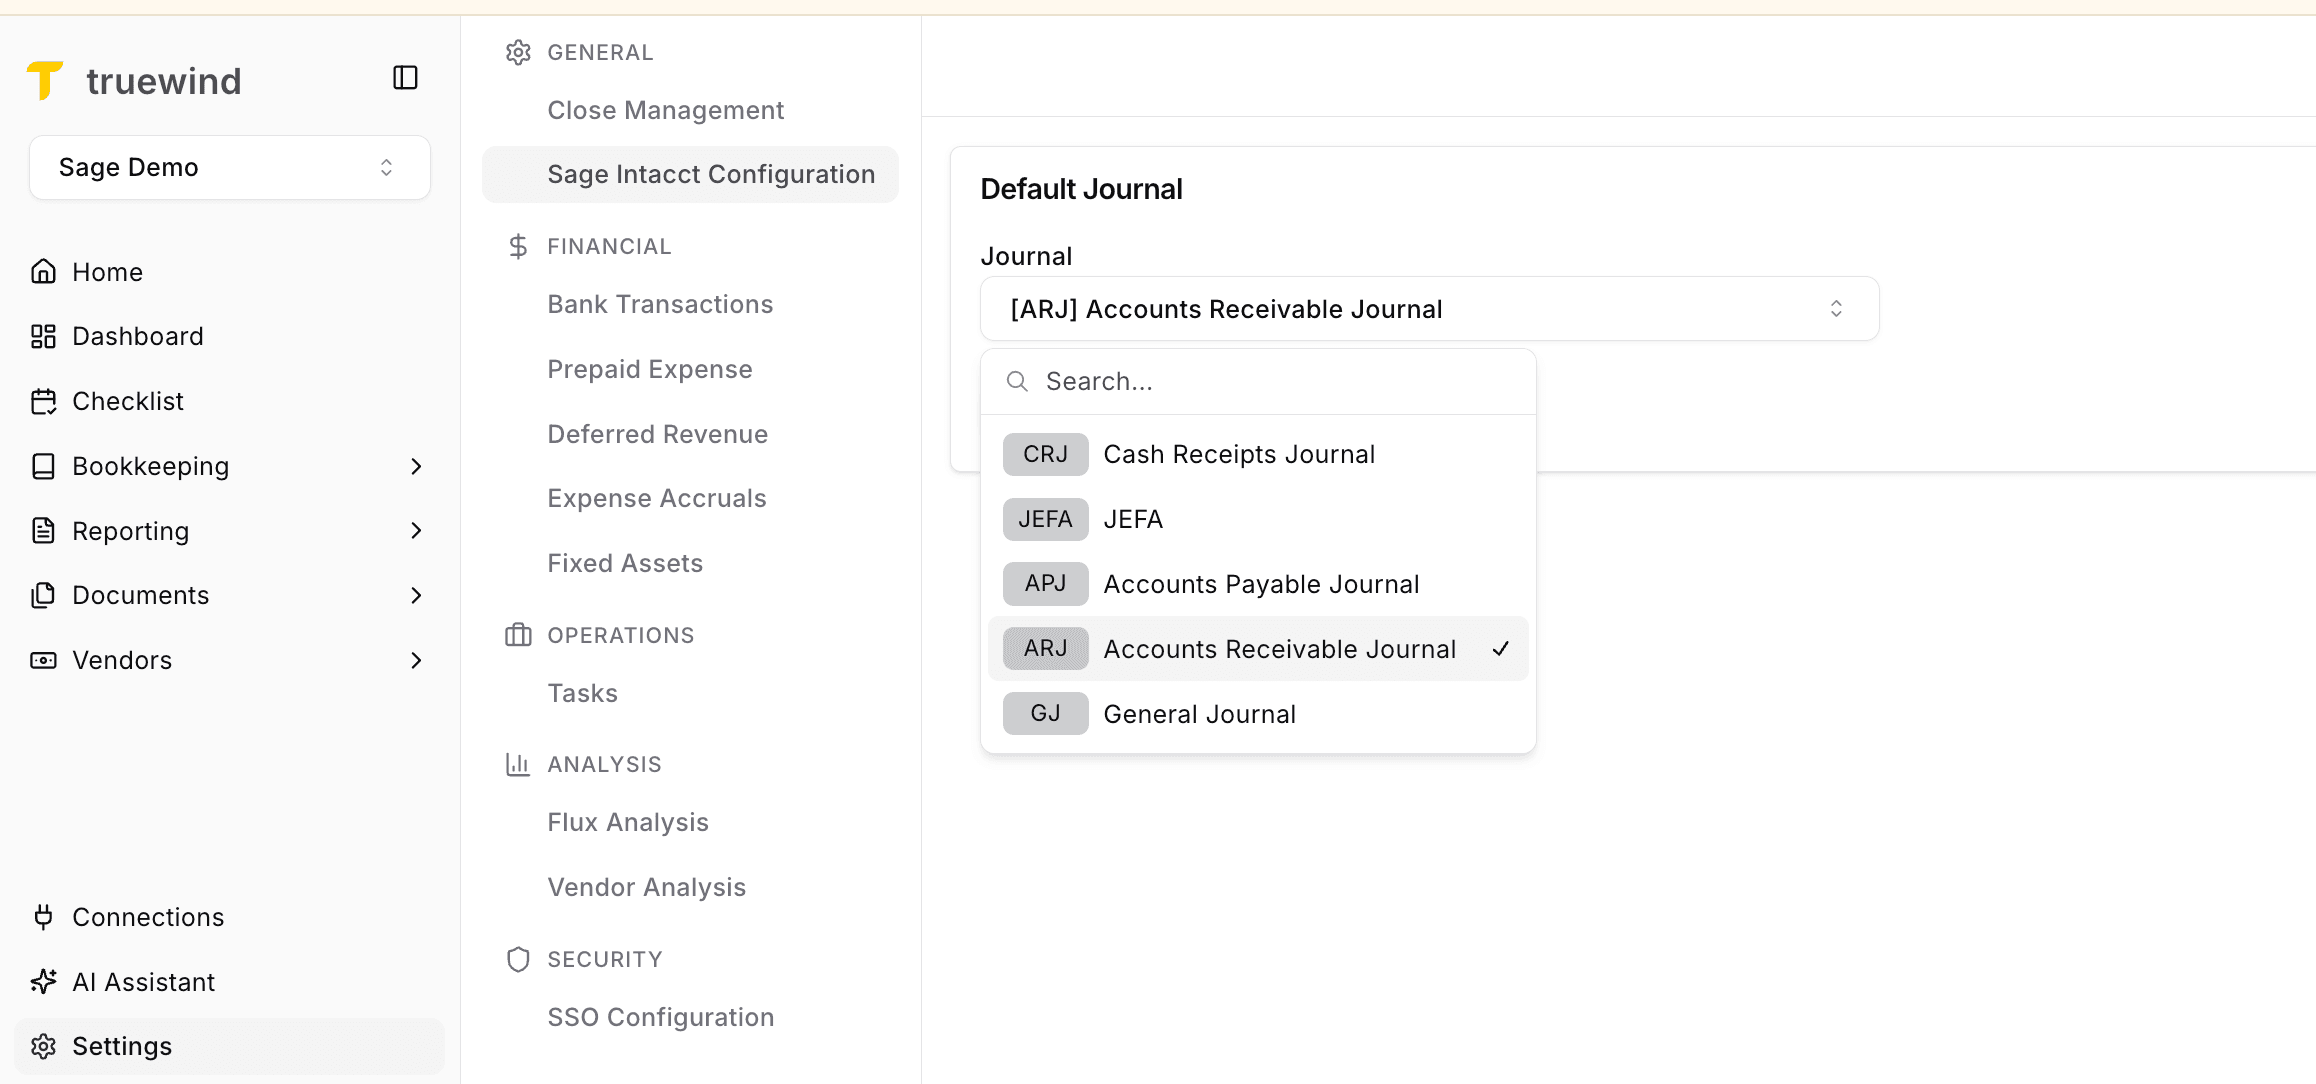Image resolution: width=2316 pixels, height=1084 pixels.
Task: Click the Settings gear icon
Action: [43, 1045]
